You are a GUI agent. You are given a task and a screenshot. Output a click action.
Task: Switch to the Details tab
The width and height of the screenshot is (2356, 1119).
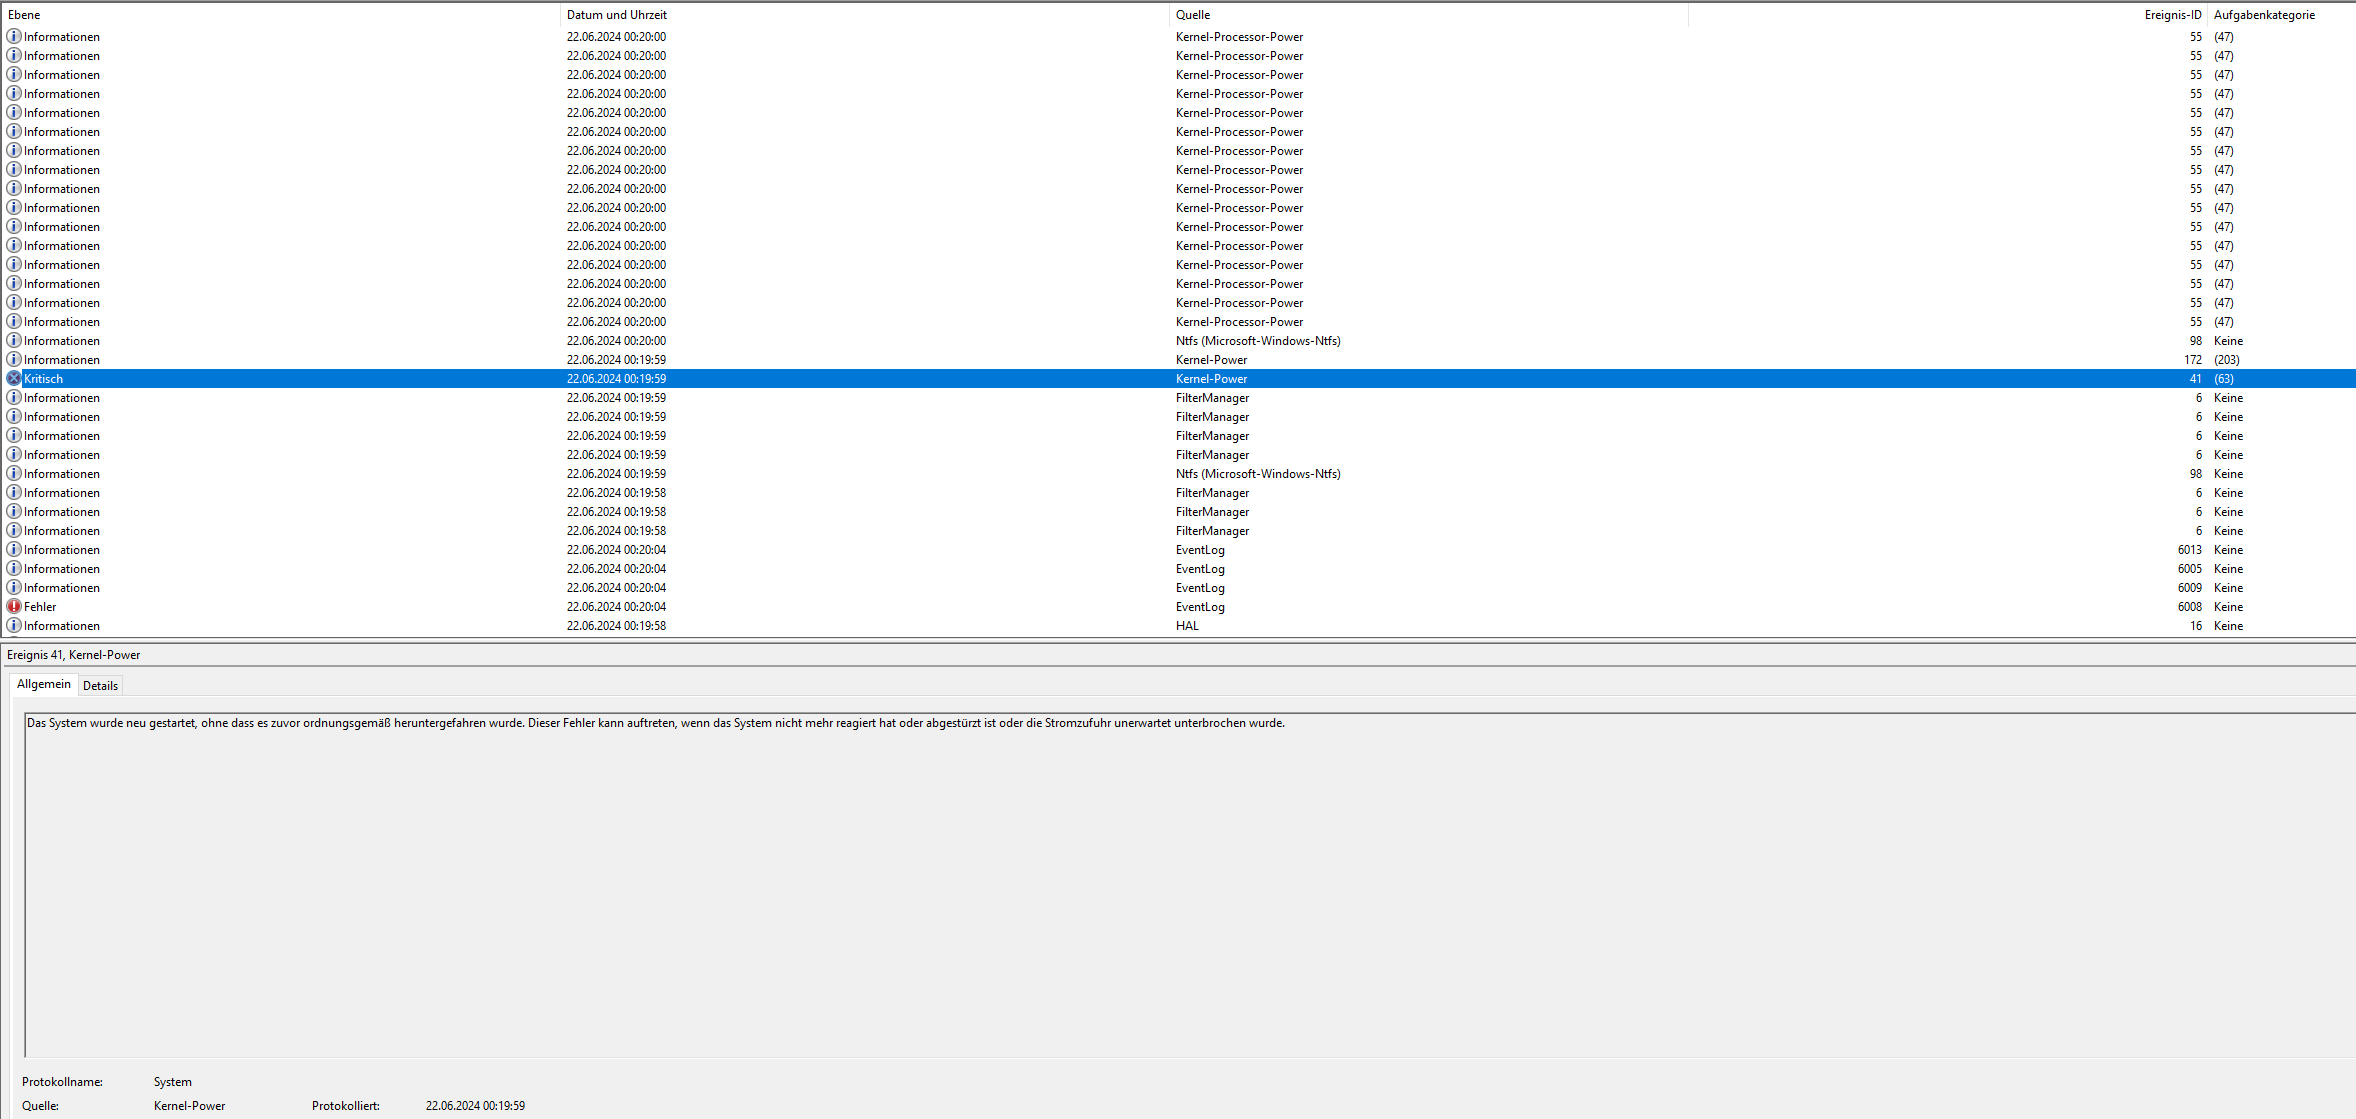(x=100, y=685)
